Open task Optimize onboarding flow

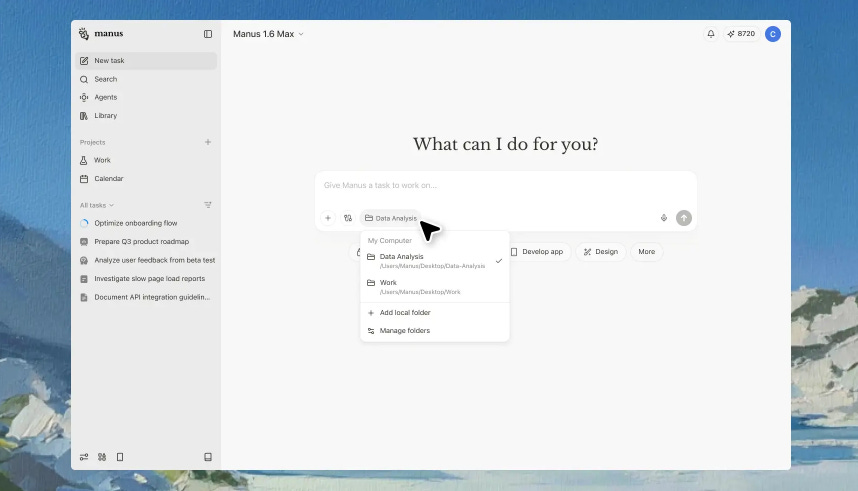(146, 223)
